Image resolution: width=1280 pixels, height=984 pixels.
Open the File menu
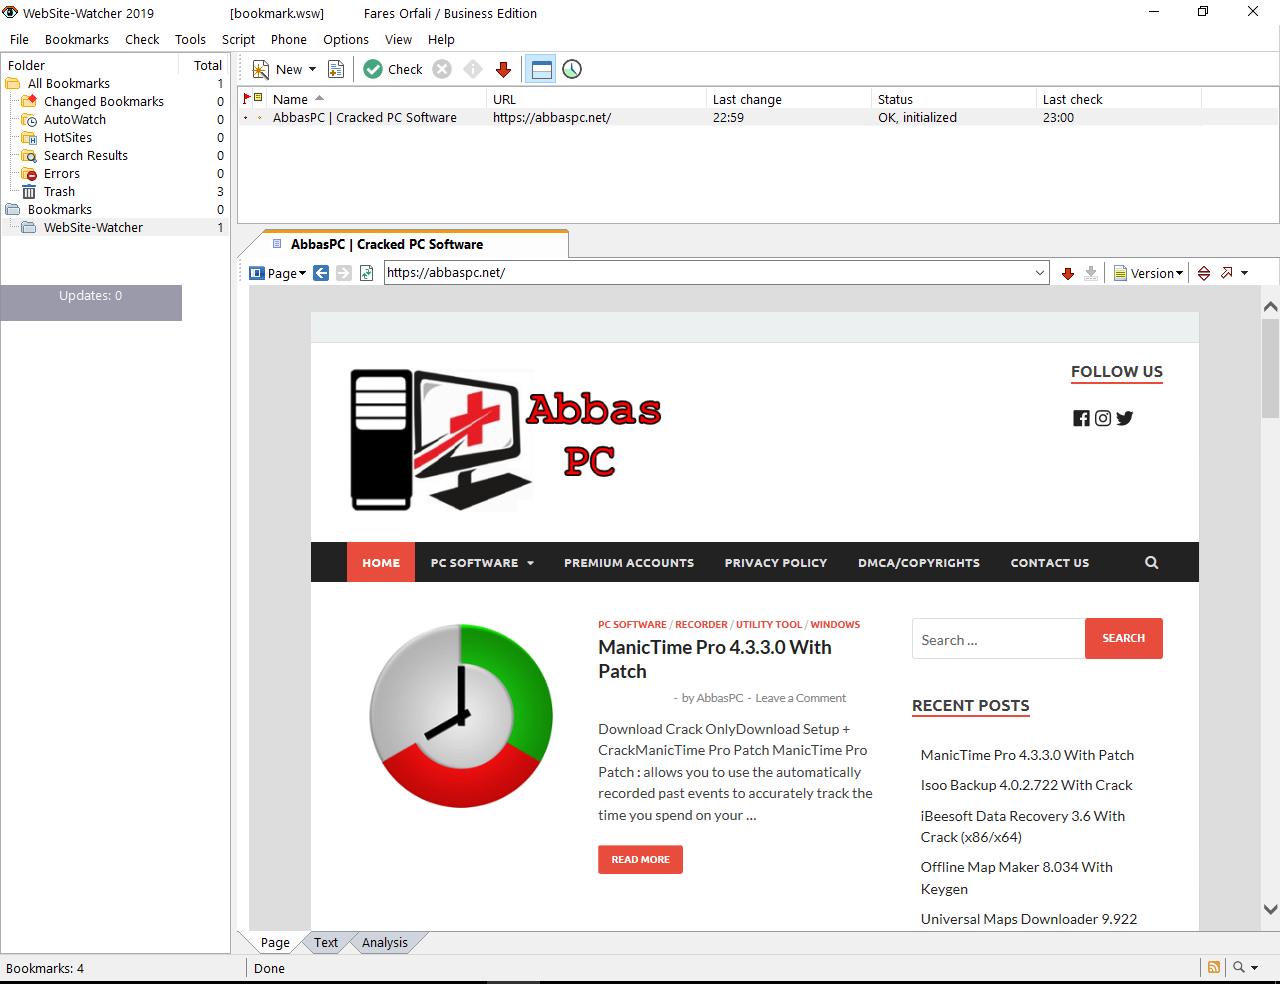pyautogui.click(x=19, y=39)
